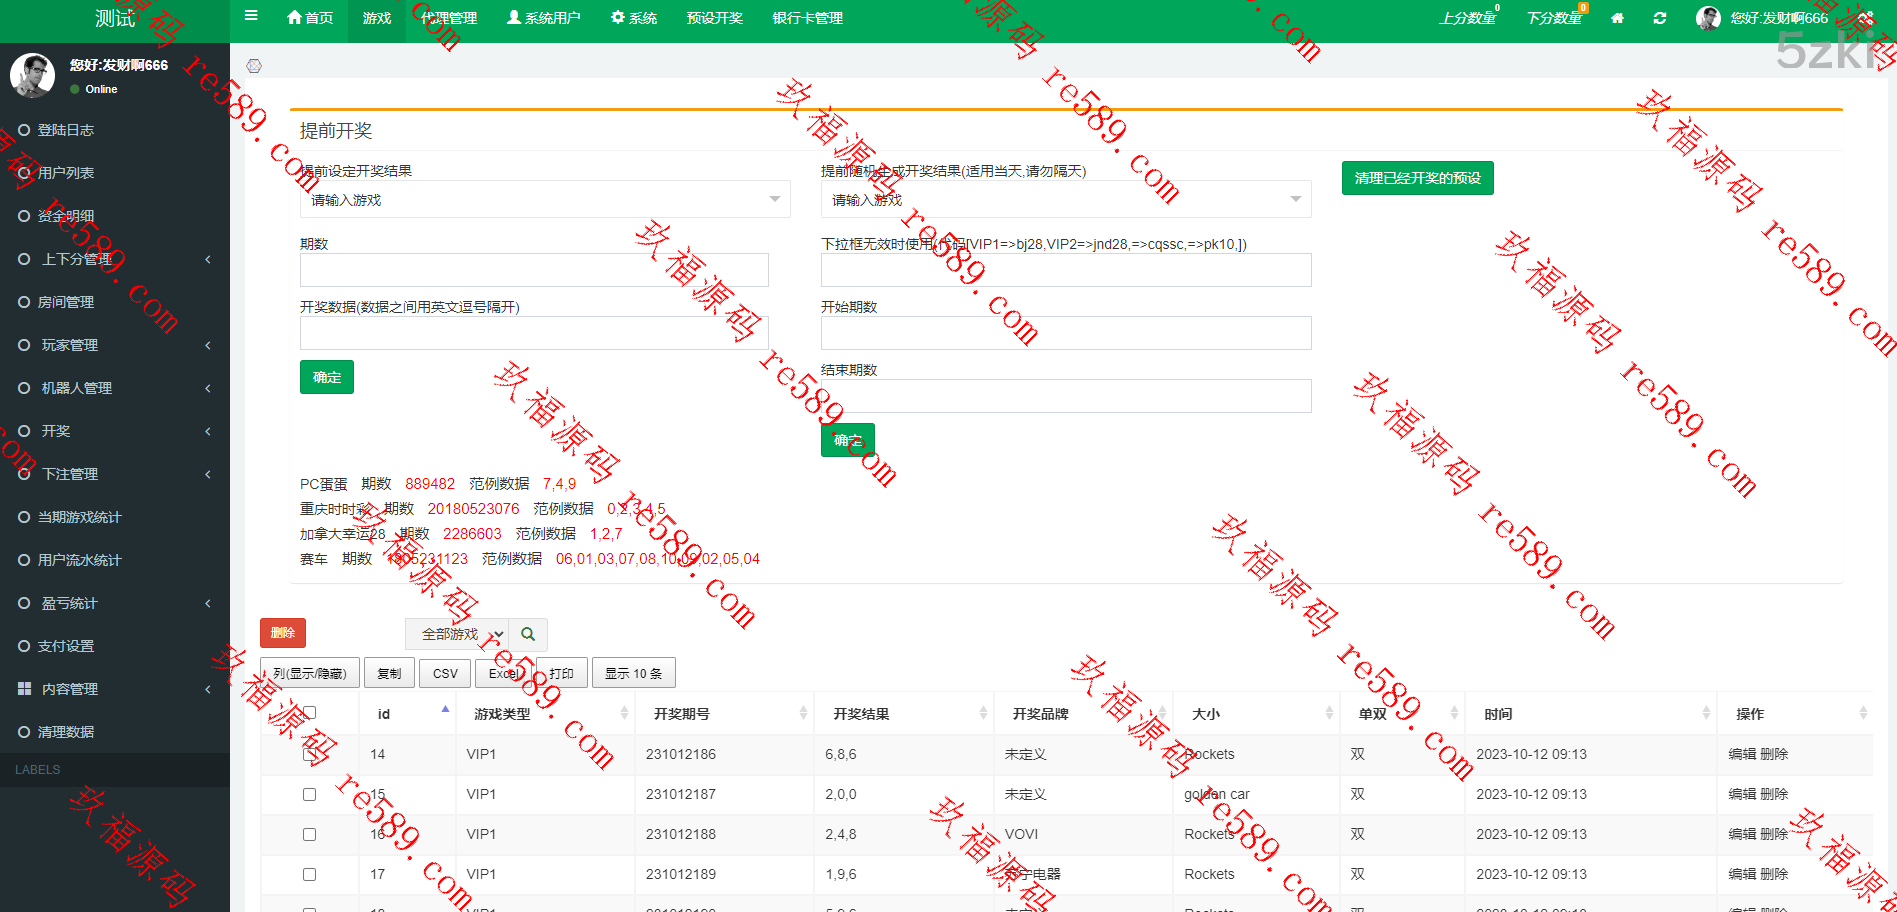This screenshot has height=912, width=1897.
Task: Click the id column sort arrow
Action: coord(445,710)
